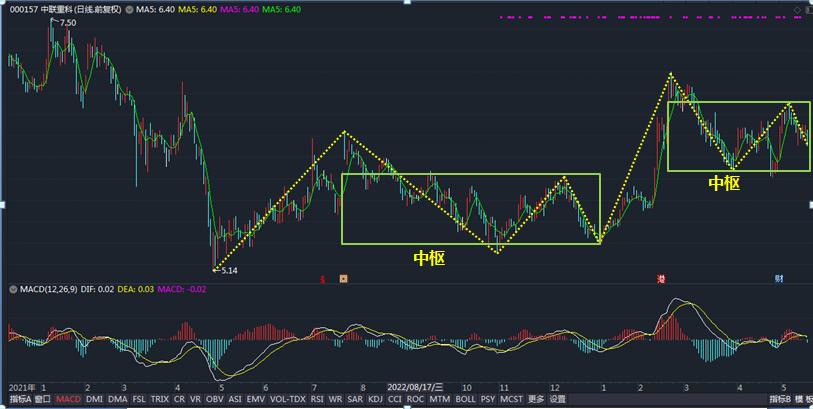Select the 指标A indicator group tab
This screenshot has height=409, width=813.
pyautogui.click(x=22, y=399)
